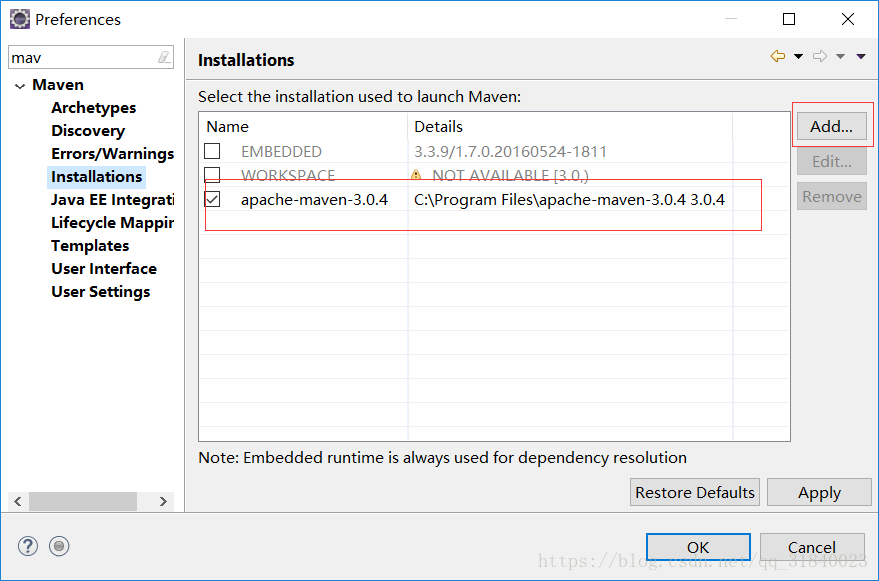The image size is (879, 581).
Task: Open the Lifecycle Mappings page
Action: pyautogui.click(x=113, y=223)
